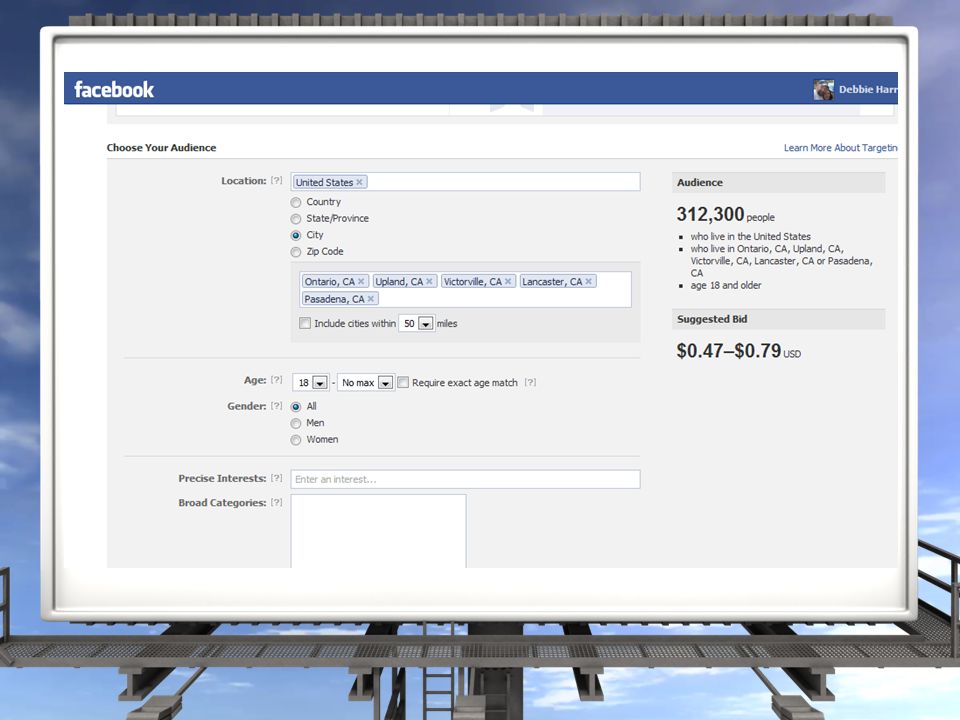Click 'age 18 and older' text
This screenshot has height=720, width=960.
(x=726, y=285)
